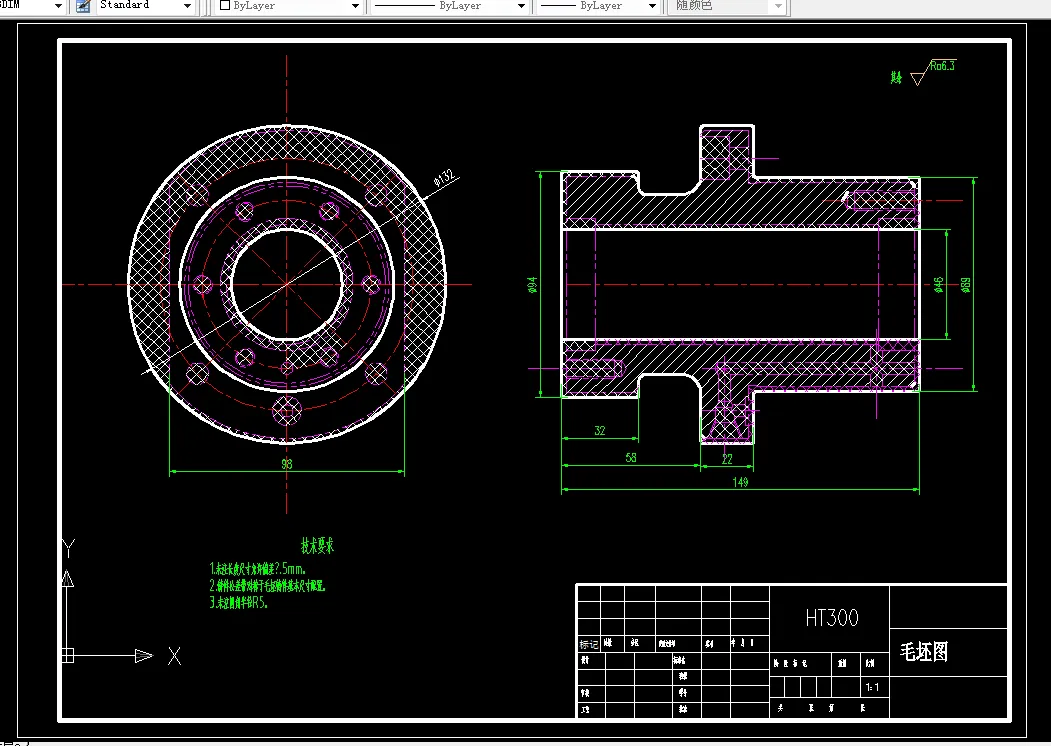1051x746 pixels.
Task: Select the Ra6.3 roughness value
Action: pyautogui.click(x=942, y=66)
